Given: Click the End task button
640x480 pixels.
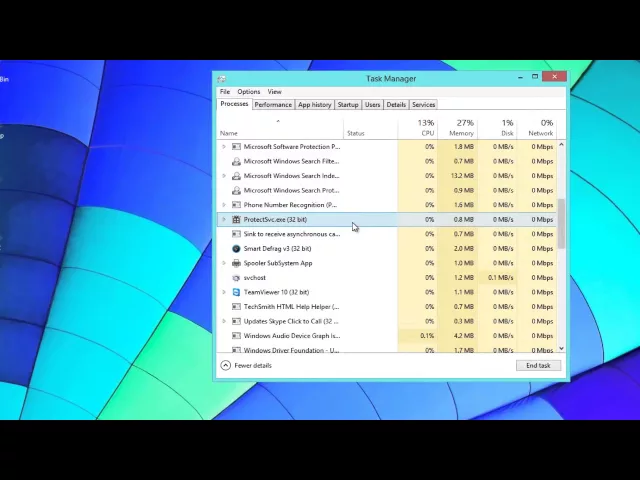Looking at the screenshot, I should pyautogui.click(x=538, y=365).
